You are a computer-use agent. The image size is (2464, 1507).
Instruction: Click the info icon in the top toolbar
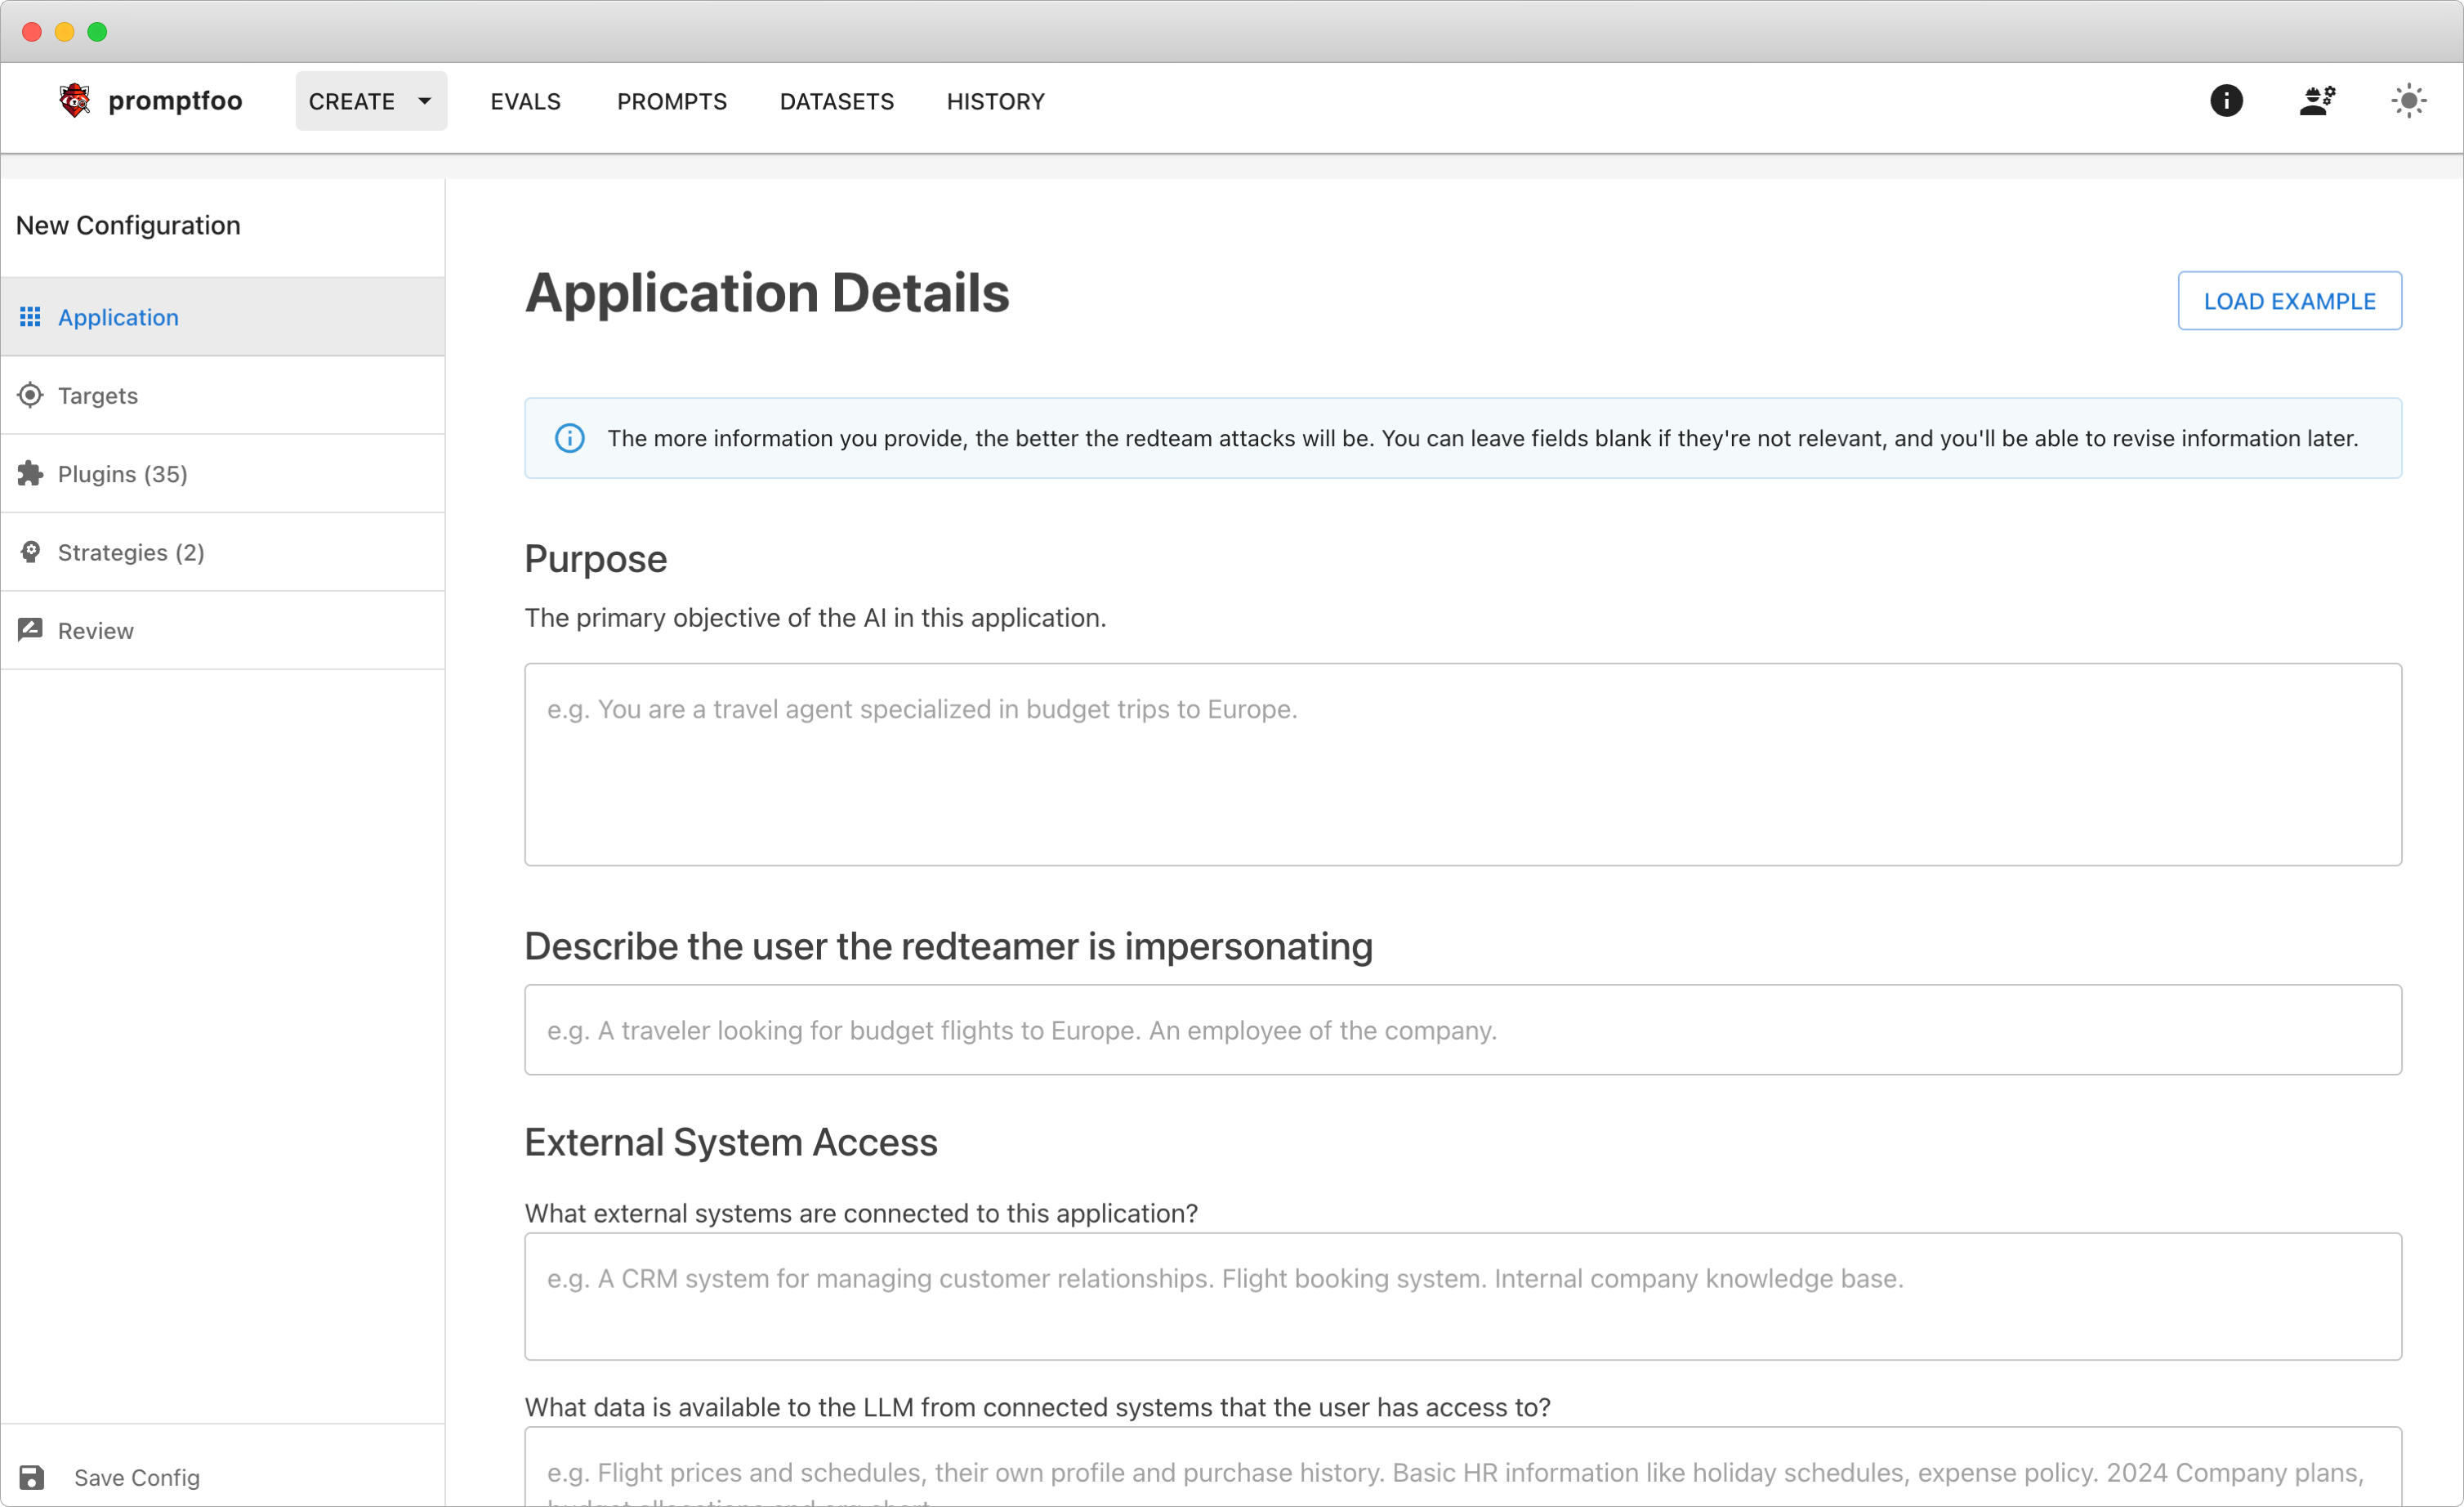point(2226,100)
